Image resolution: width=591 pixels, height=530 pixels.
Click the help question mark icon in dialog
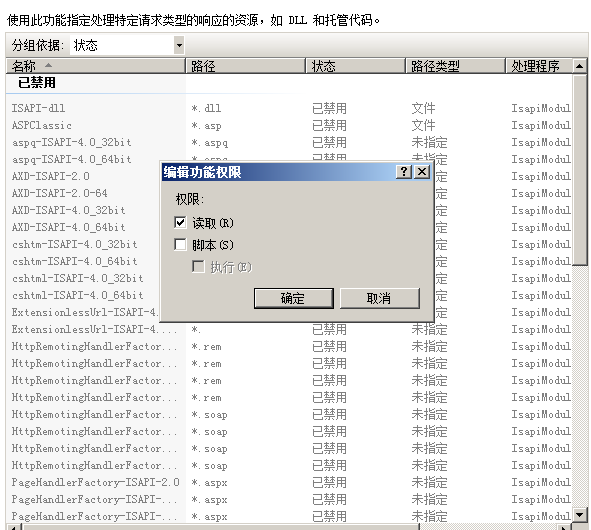(x=404, y=172)
